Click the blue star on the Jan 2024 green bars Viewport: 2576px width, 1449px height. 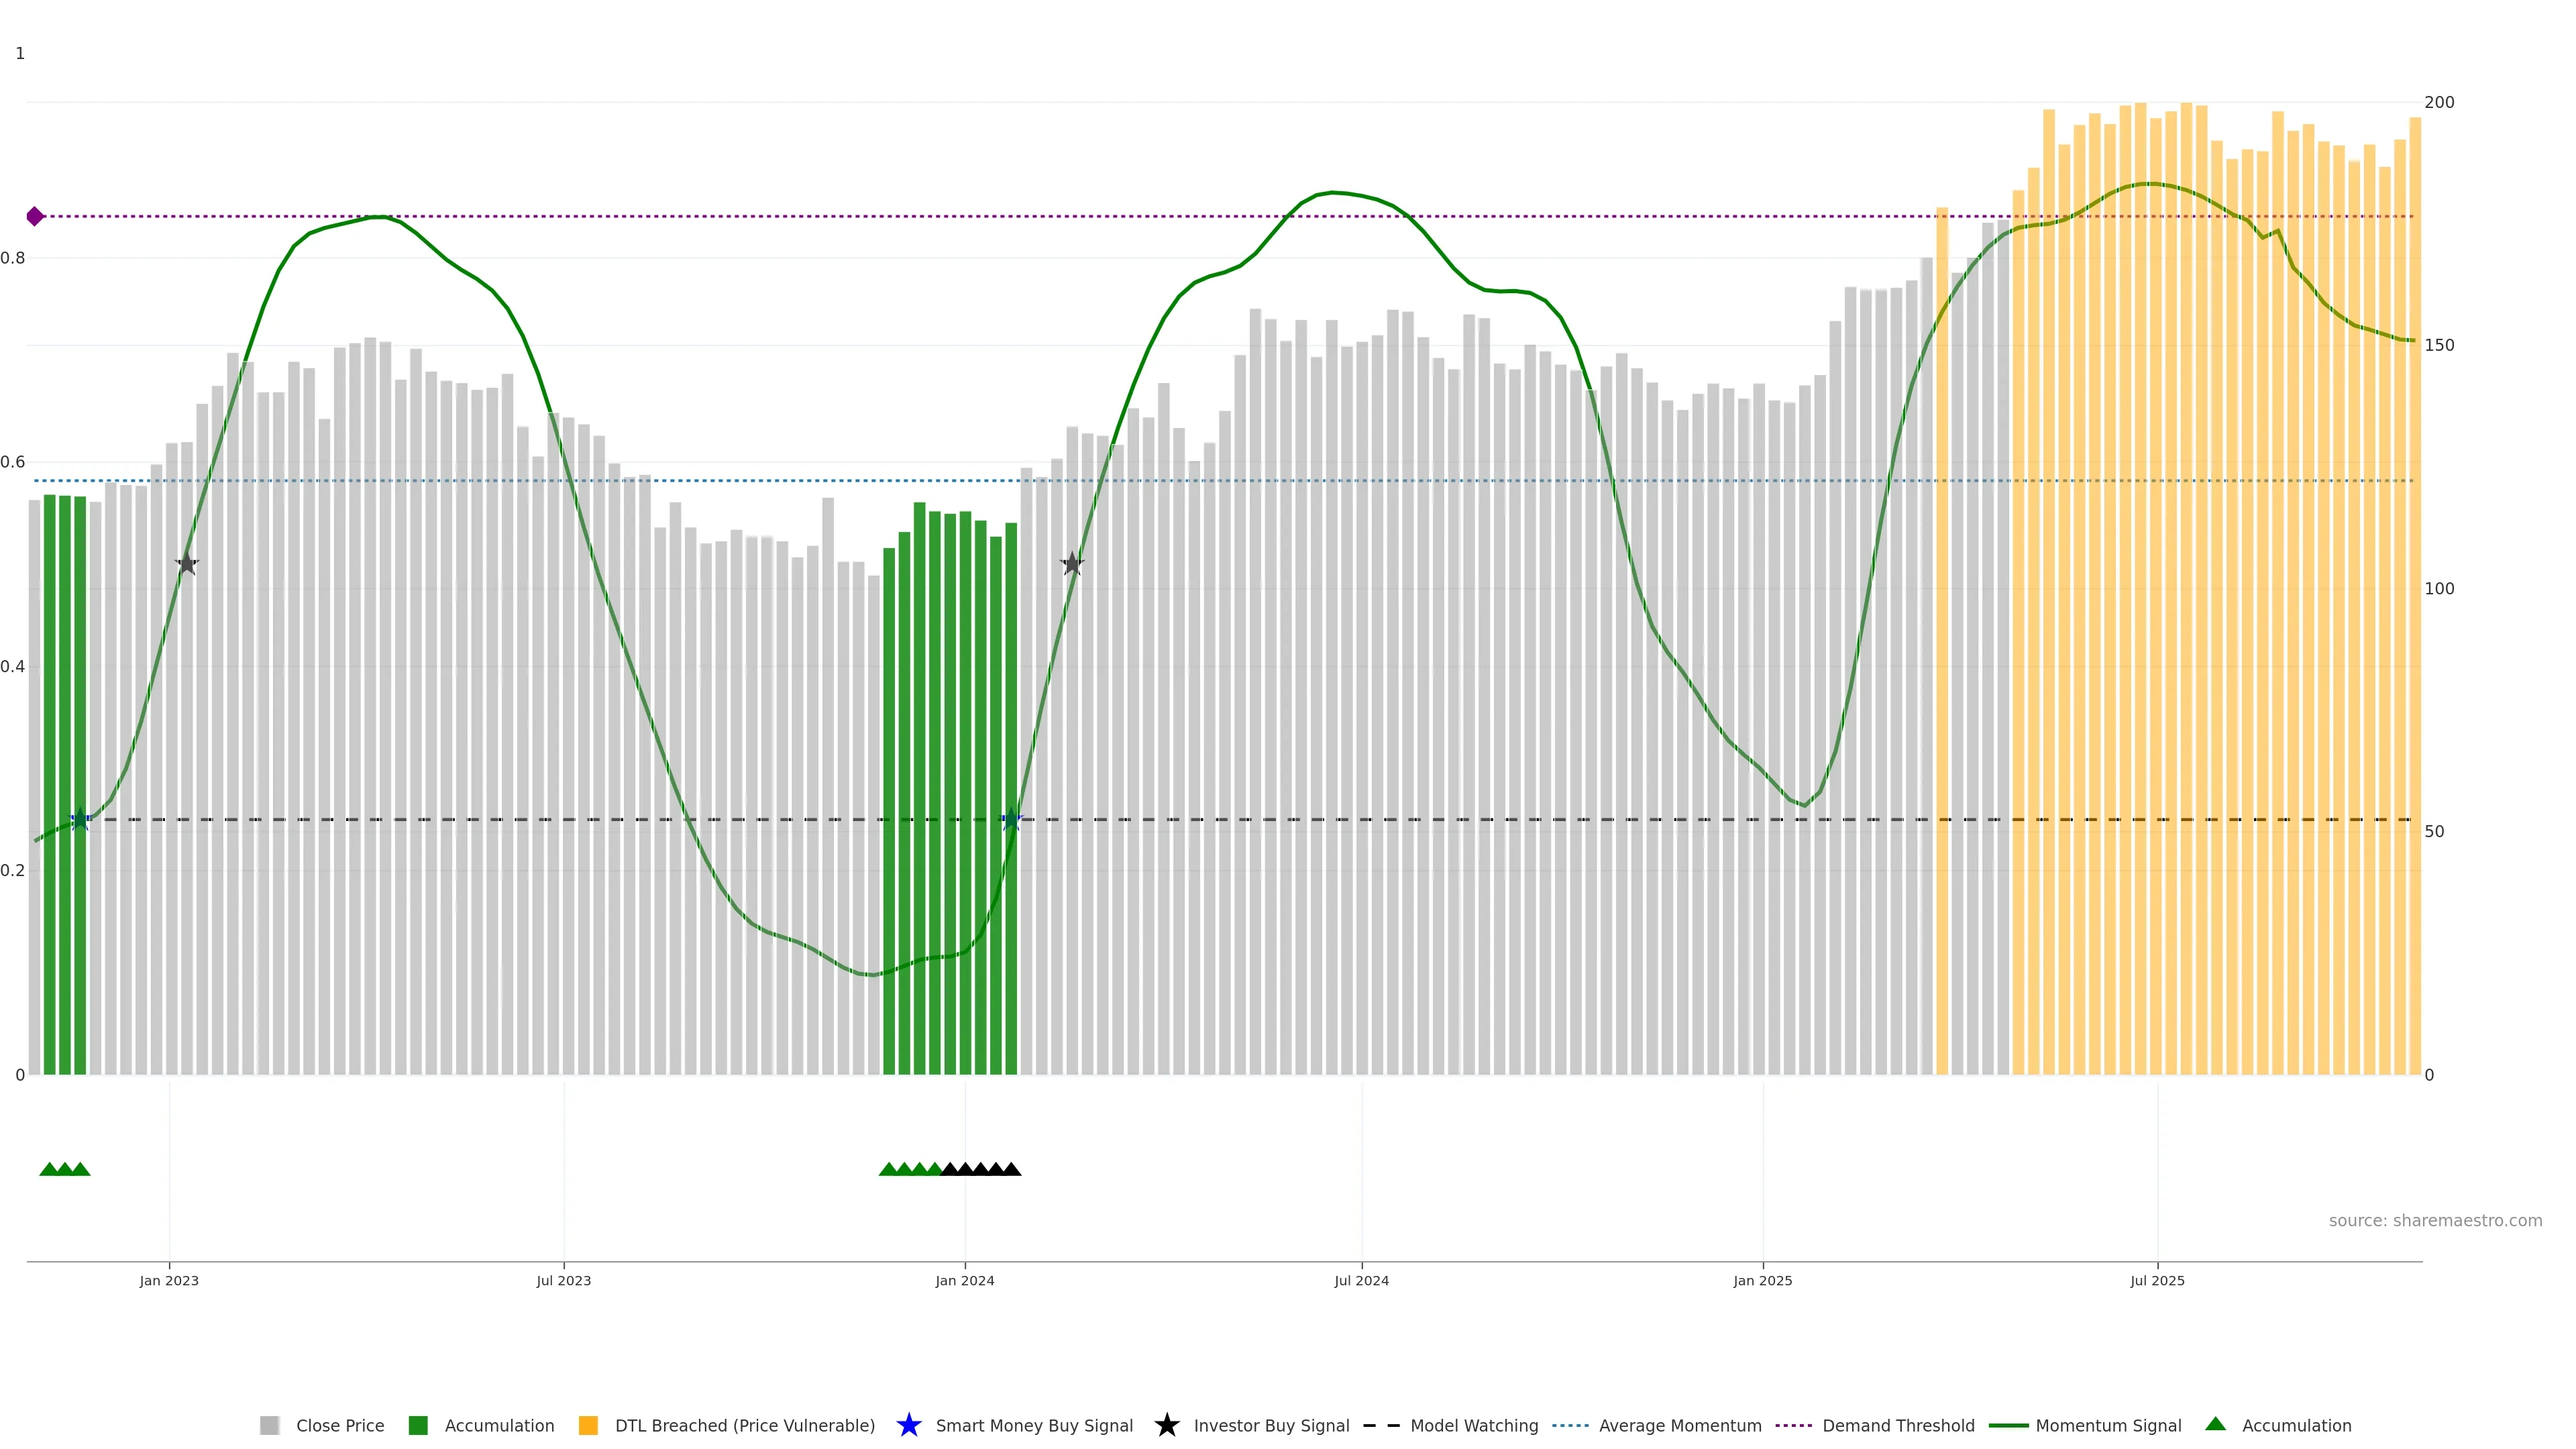point(1011,819)
